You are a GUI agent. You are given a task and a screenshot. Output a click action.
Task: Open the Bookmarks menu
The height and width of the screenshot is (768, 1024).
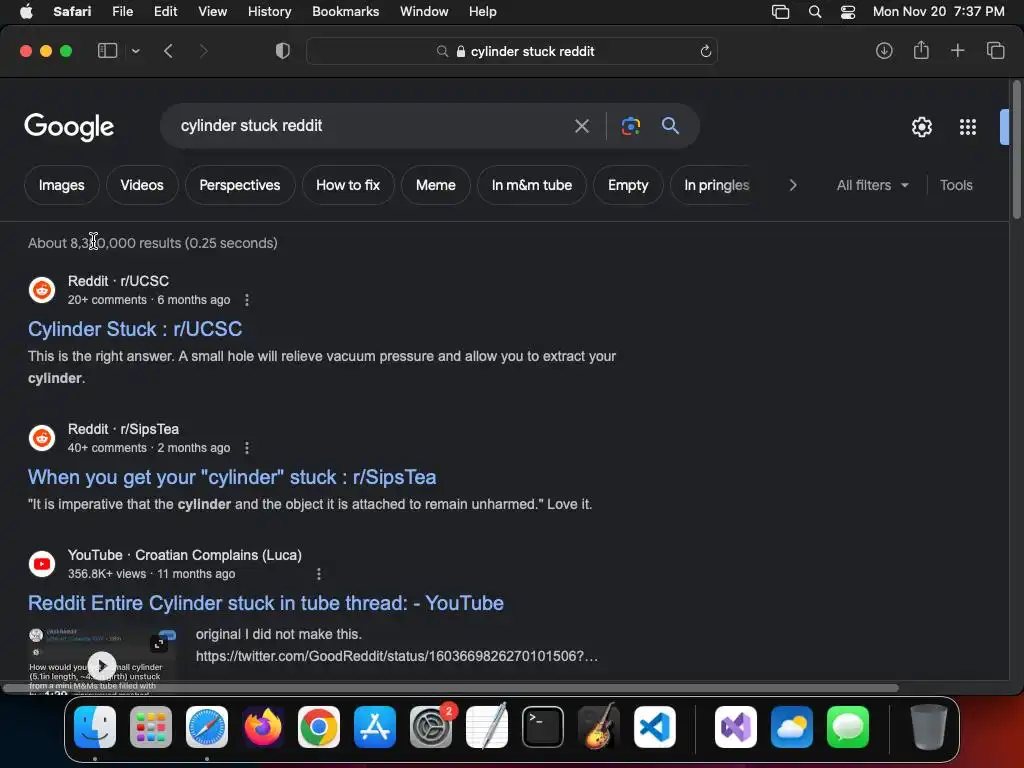click(x=345, y=11)
